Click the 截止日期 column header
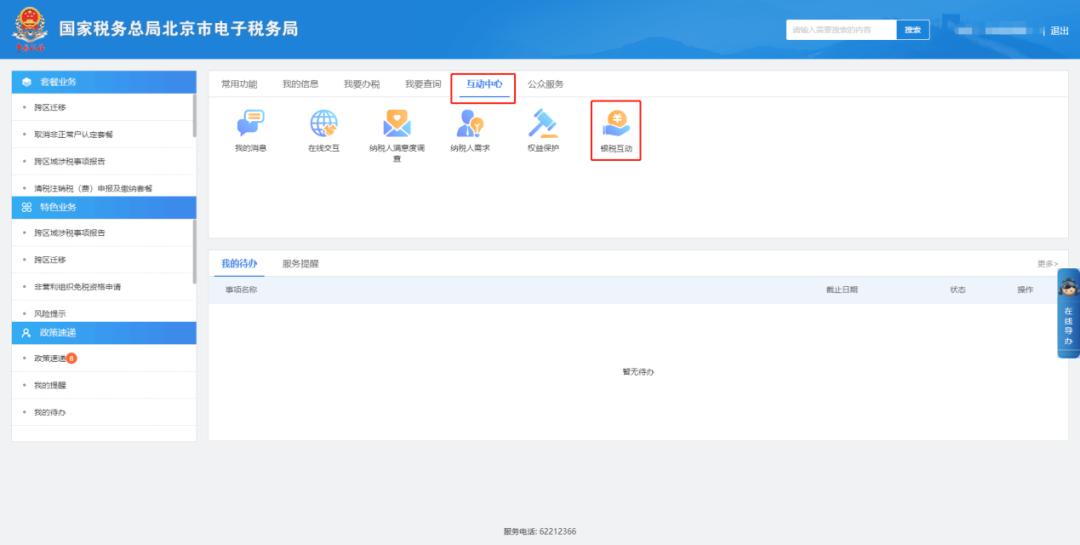The height and width of the screenshot is (545, 1080). pyautogui.click(x=842, y=290)
